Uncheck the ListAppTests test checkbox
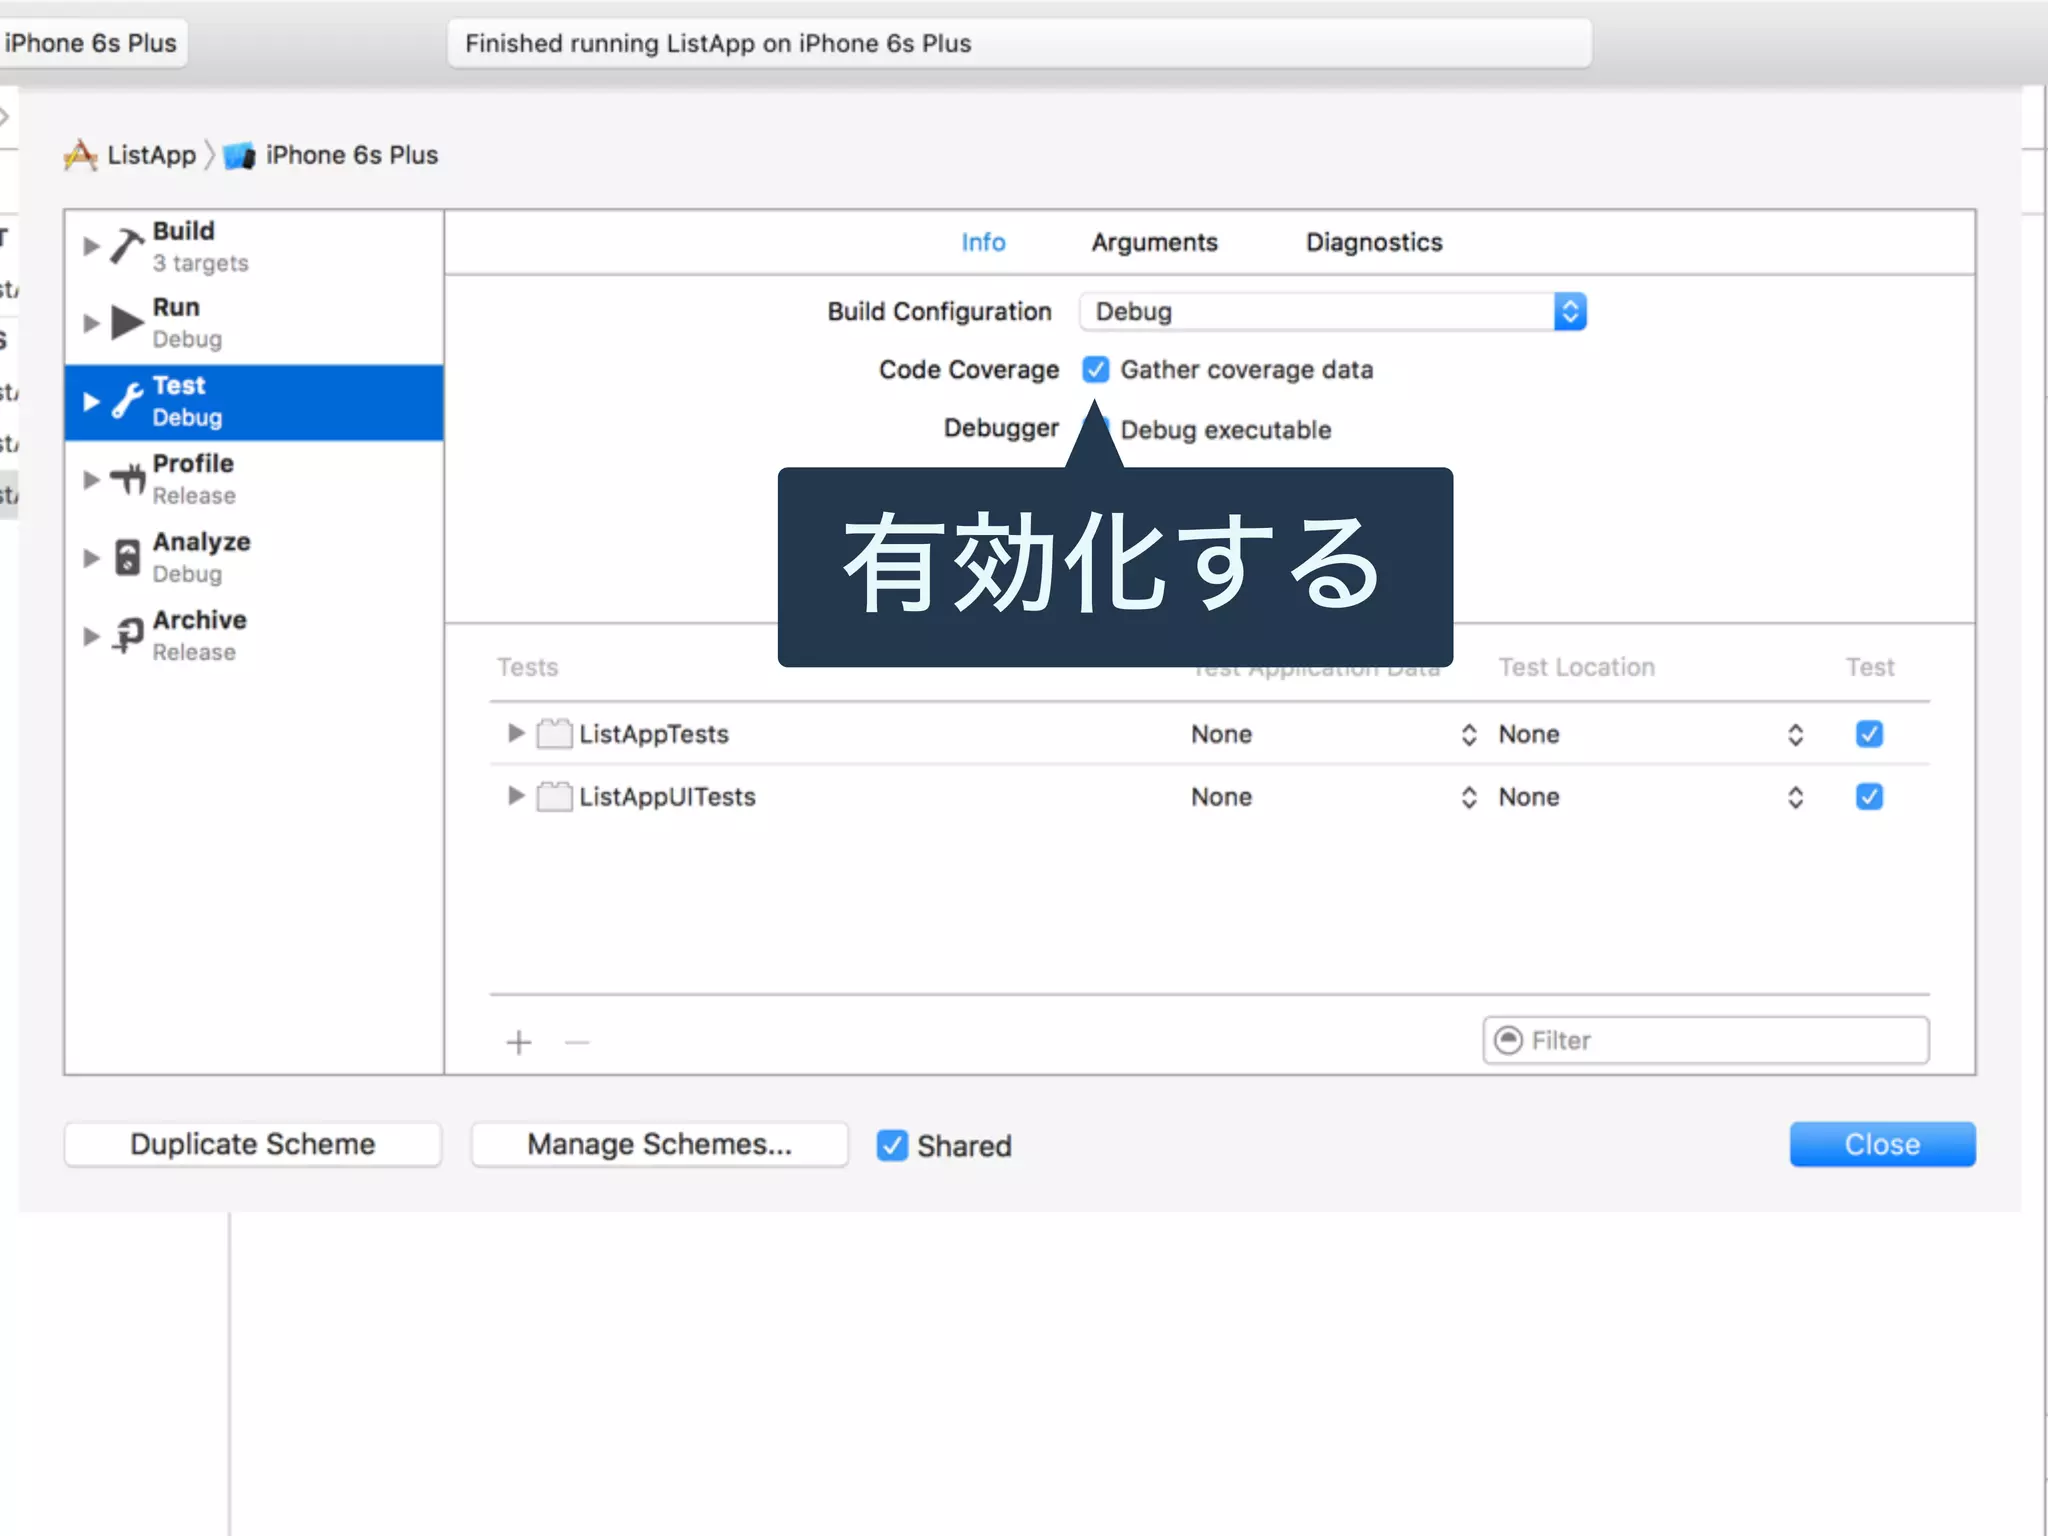 tap(1868, 734)
